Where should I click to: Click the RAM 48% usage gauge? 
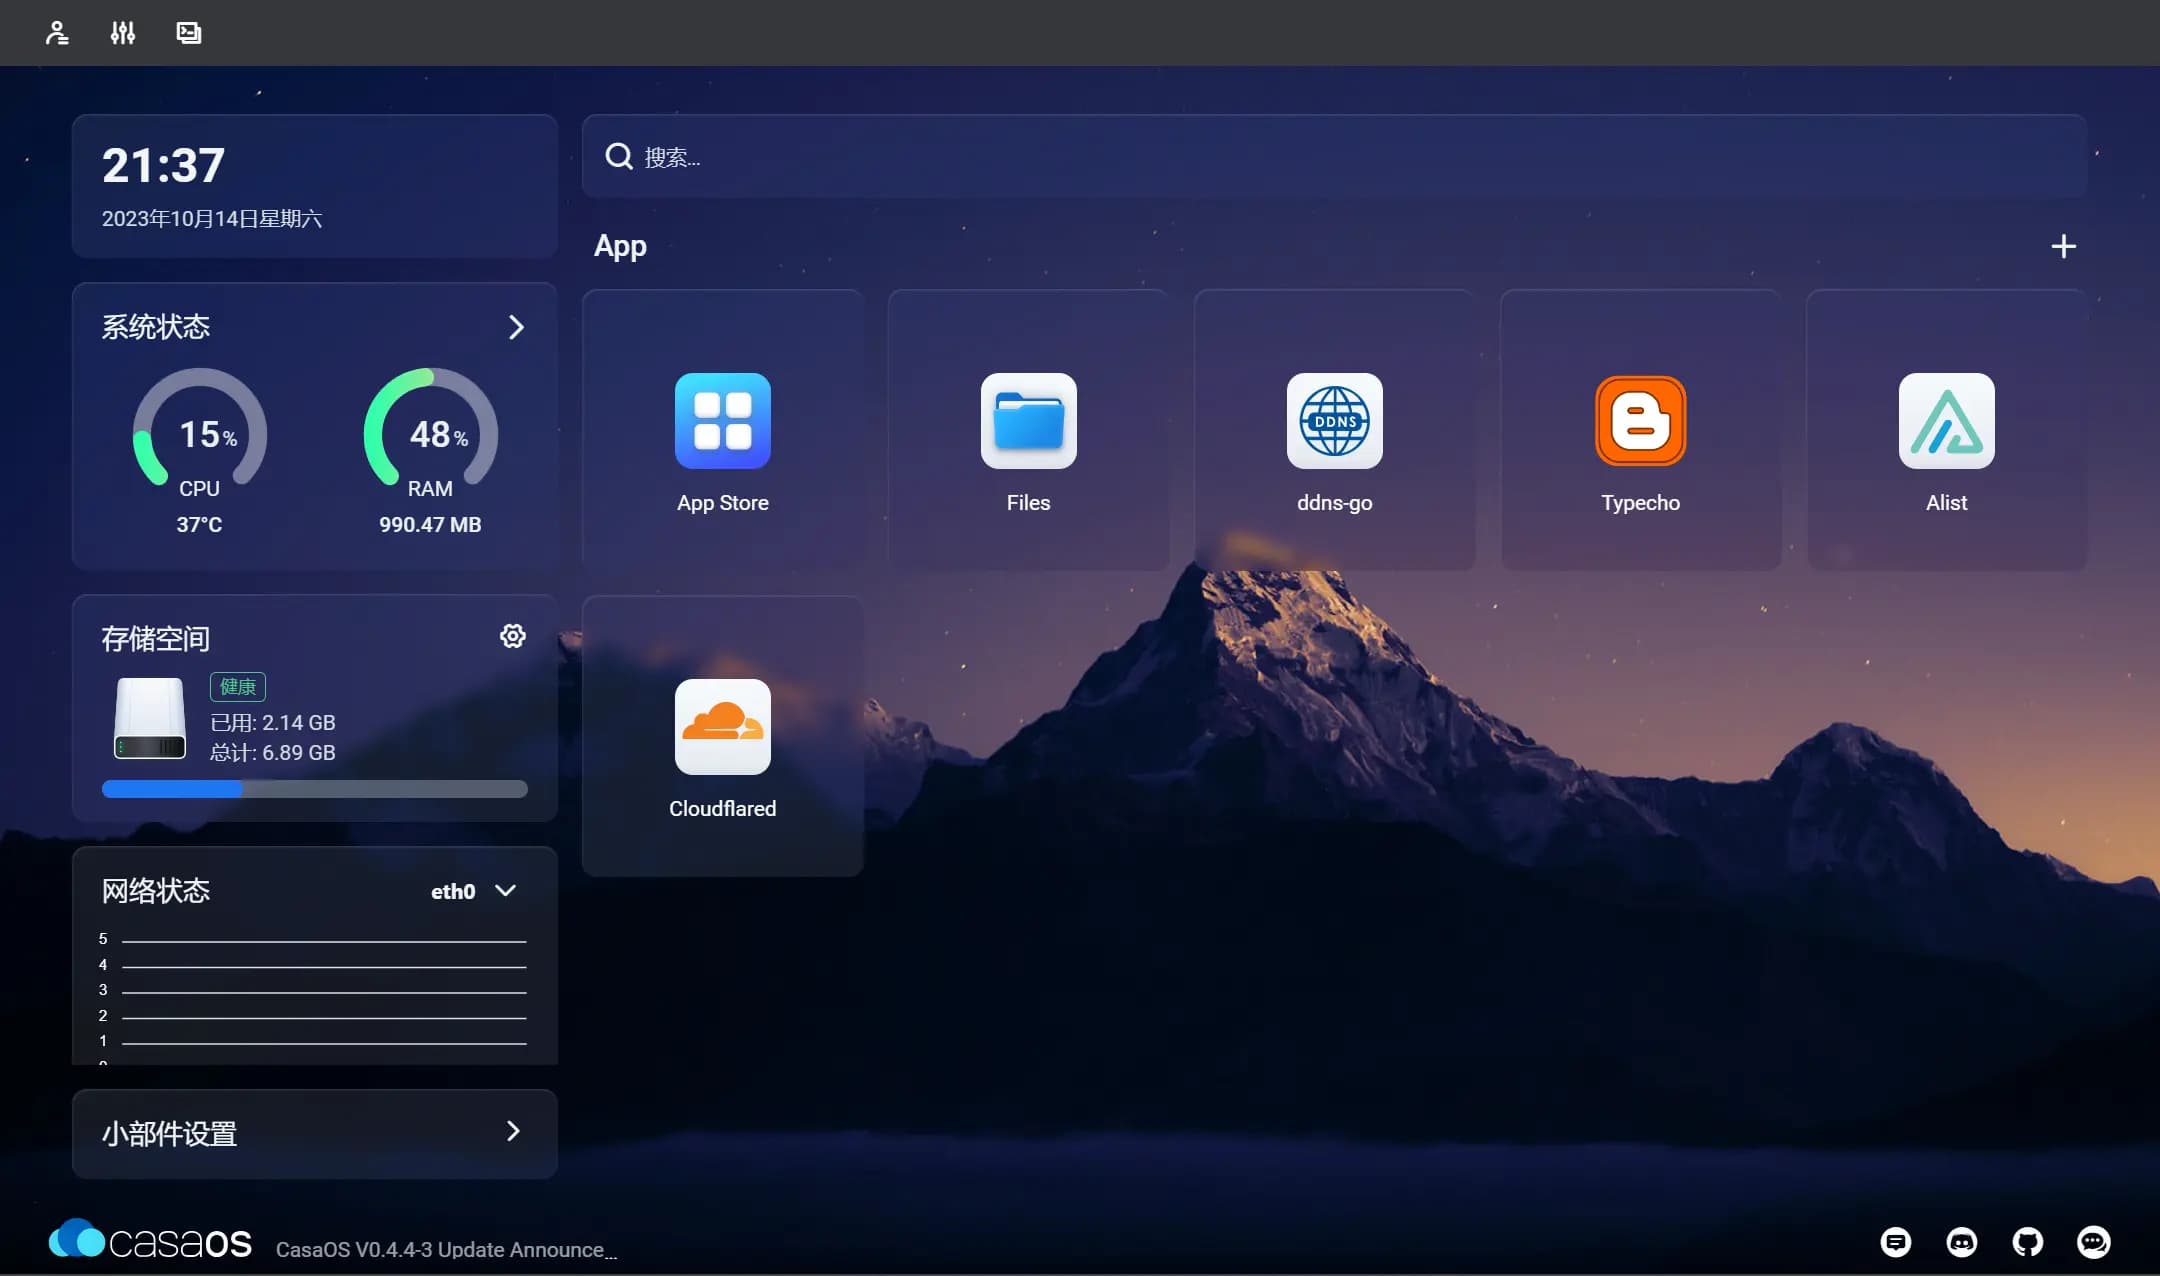click(x=431, y=428)
